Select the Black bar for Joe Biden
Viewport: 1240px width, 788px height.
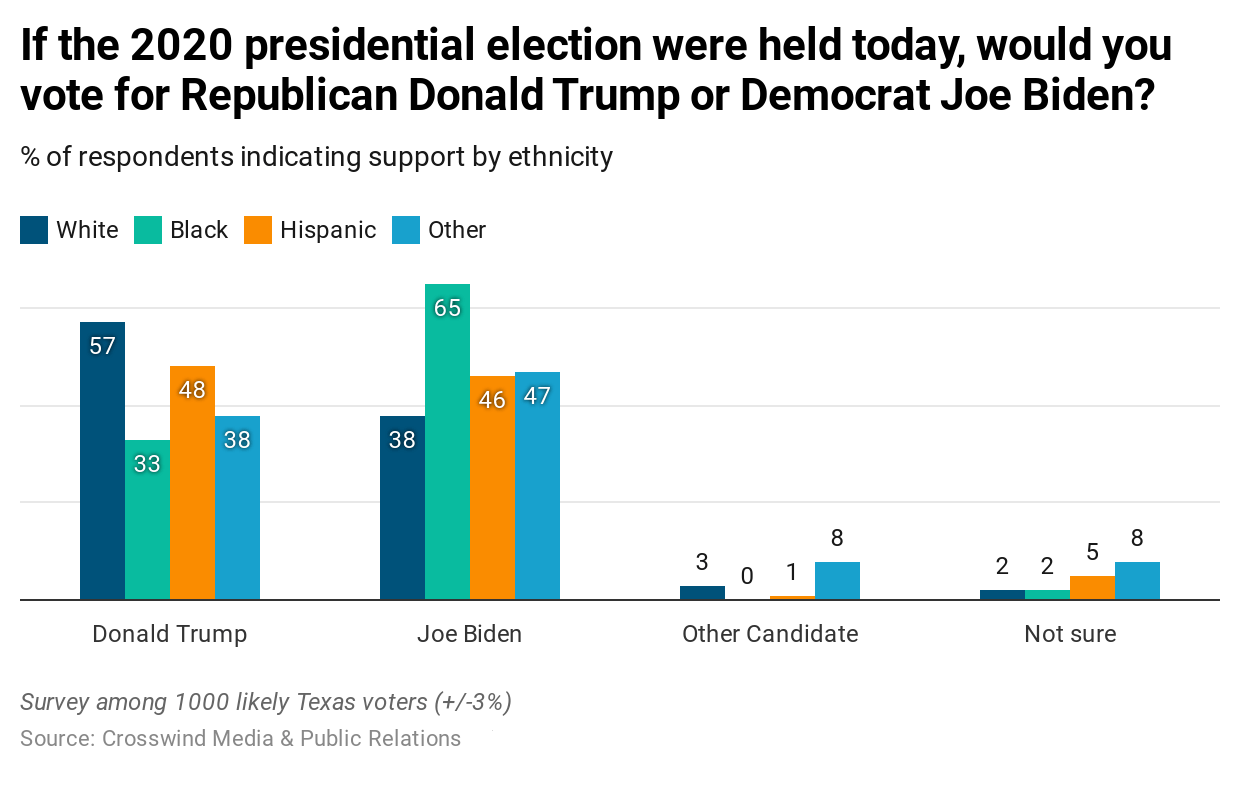point(447,442)
